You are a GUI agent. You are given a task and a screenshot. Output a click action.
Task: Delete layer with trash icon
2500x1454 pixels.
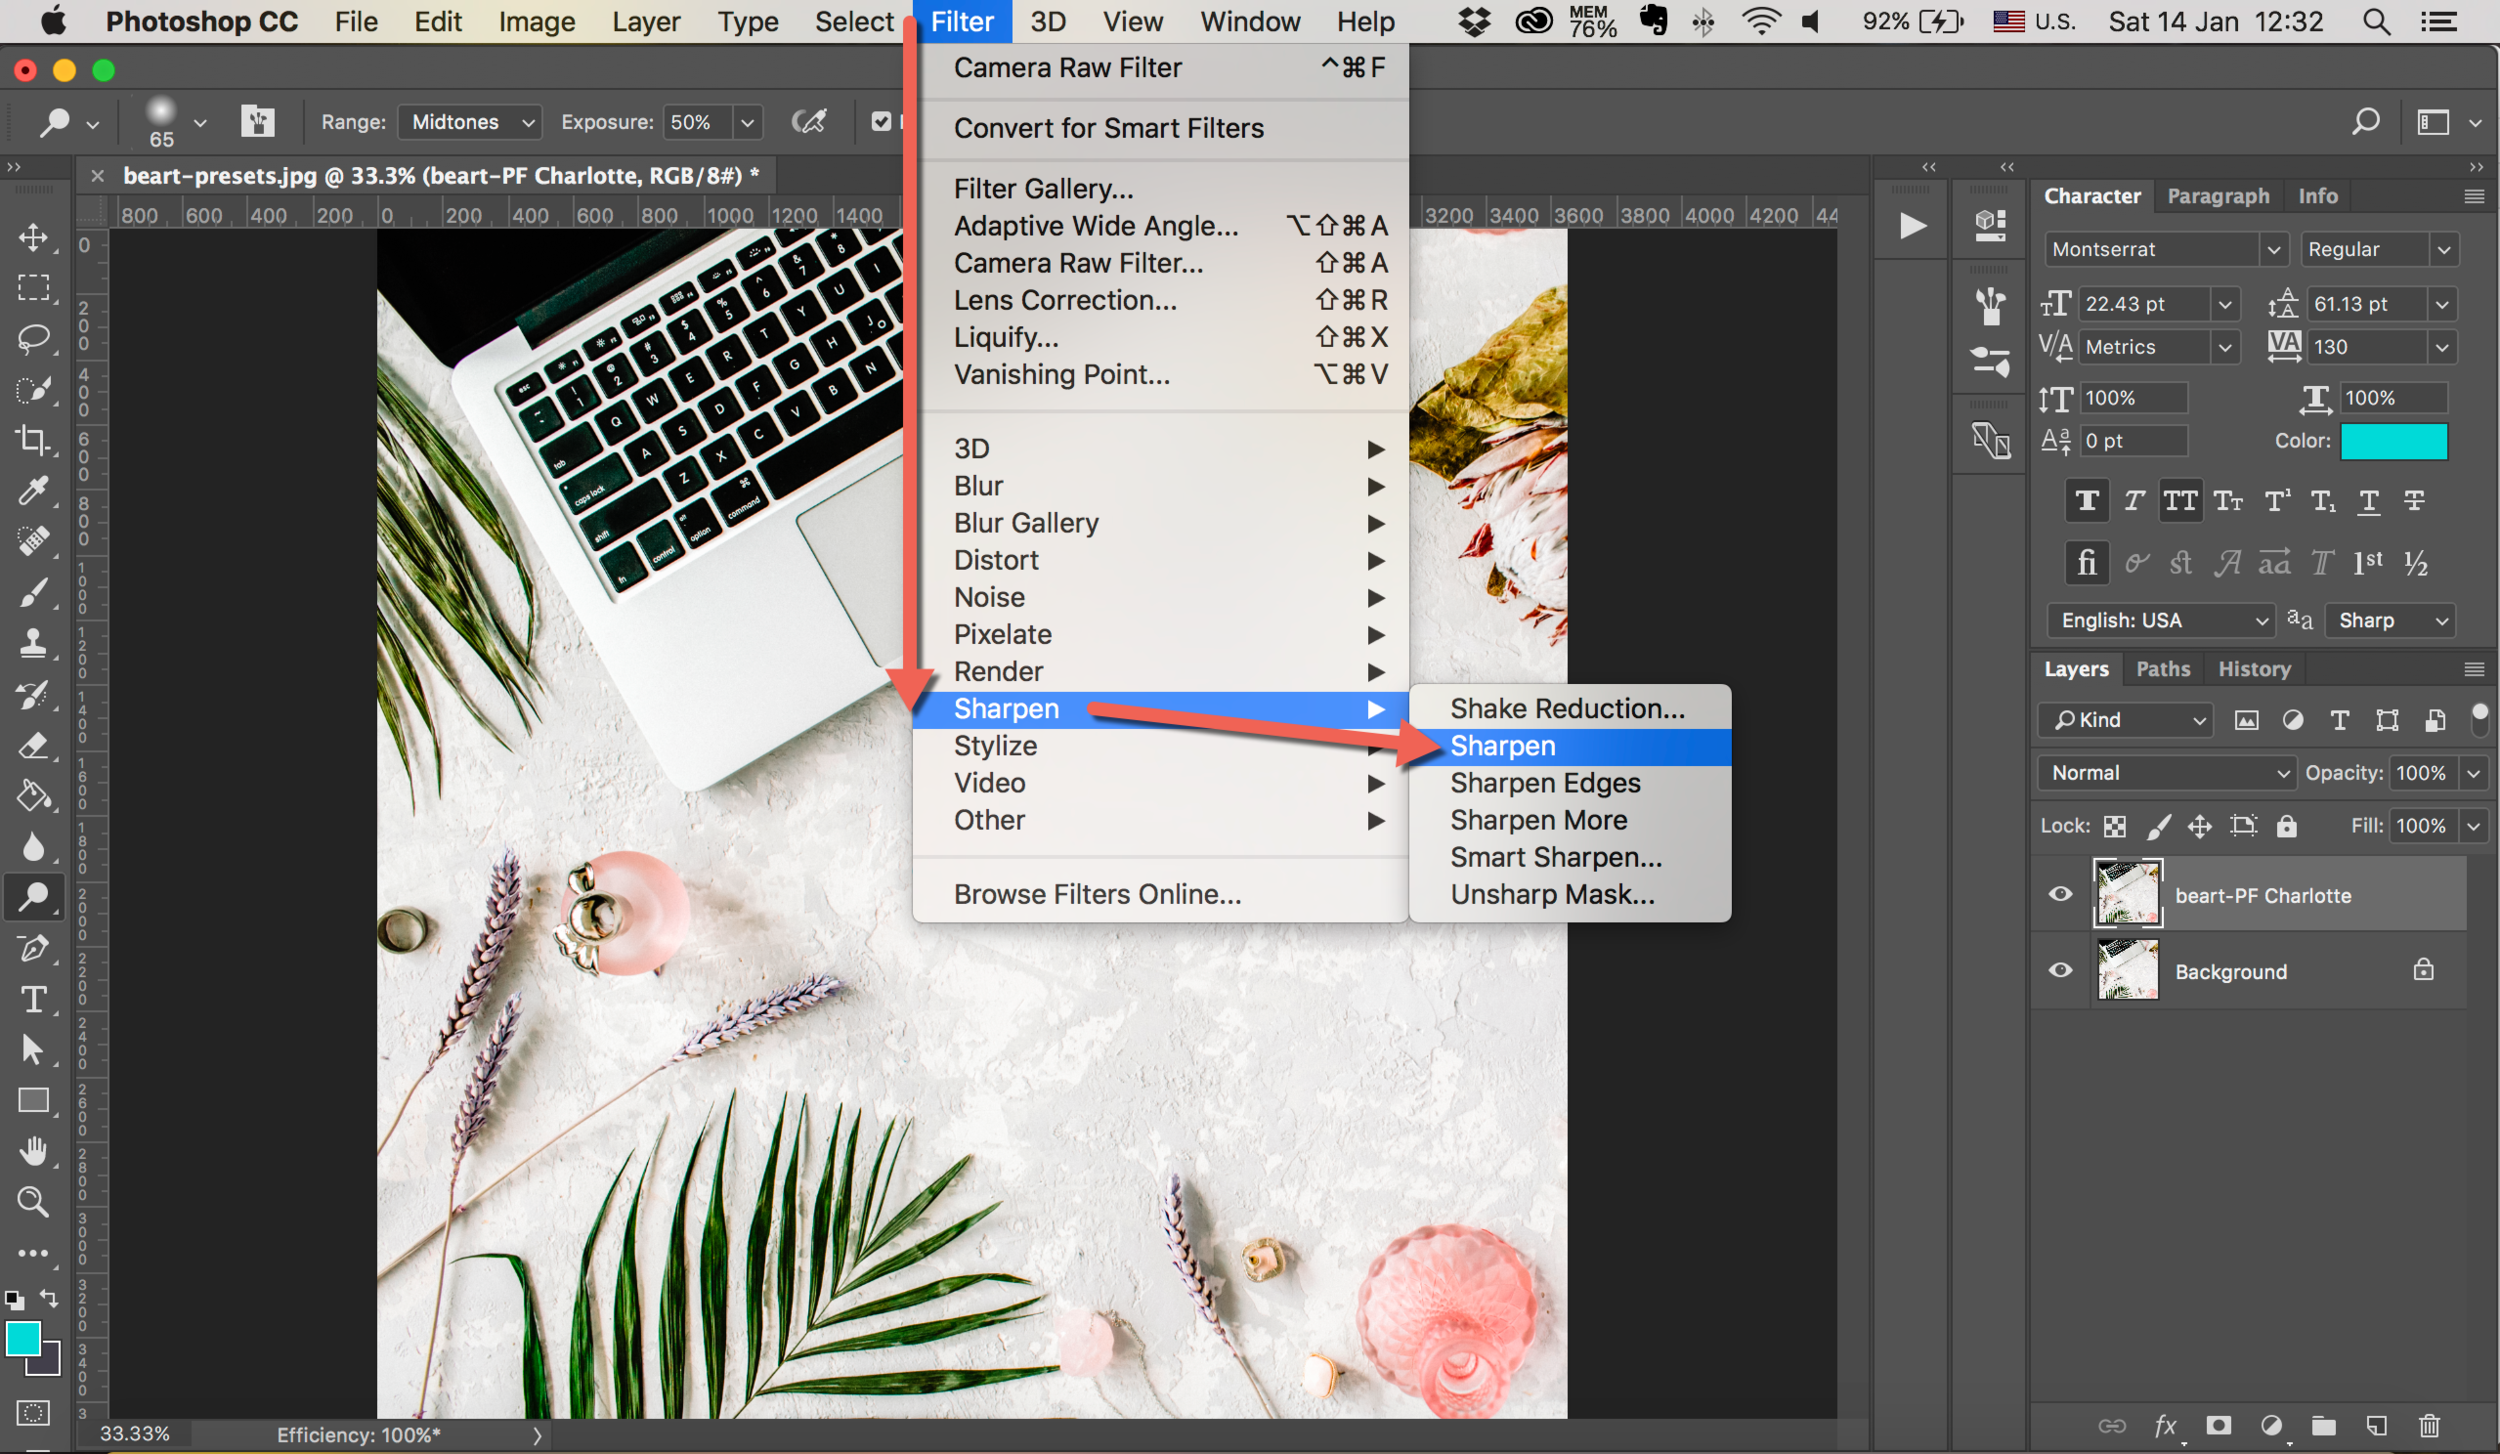coord(2430,1426)
